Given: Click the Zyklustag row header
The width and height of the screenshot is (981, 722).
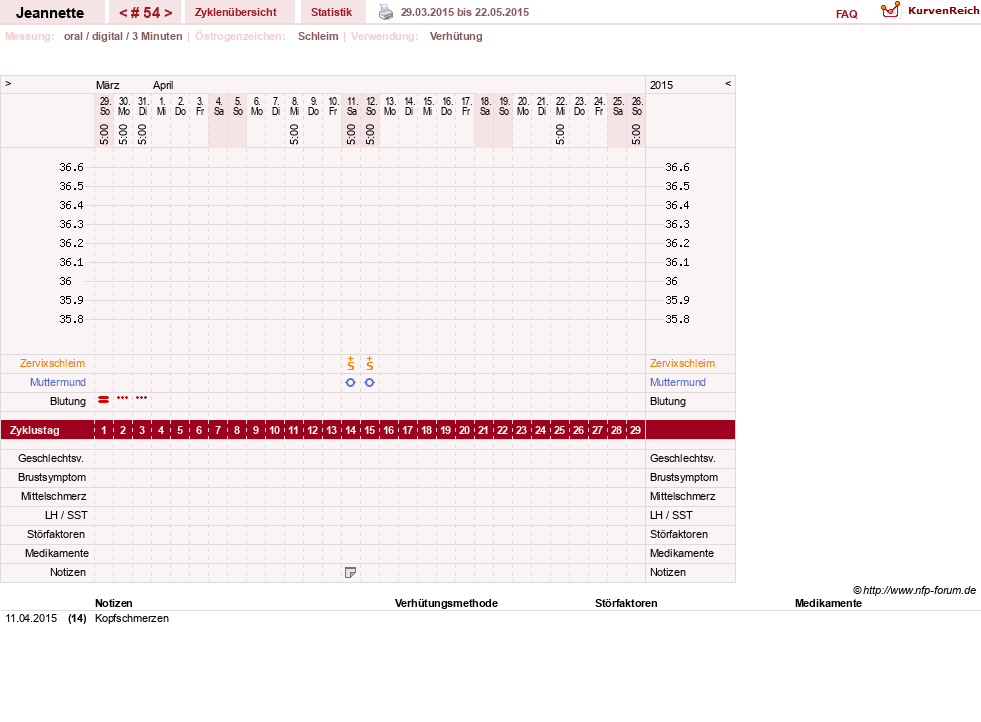Looking at the screenshot, I should [x=35, y=430].
